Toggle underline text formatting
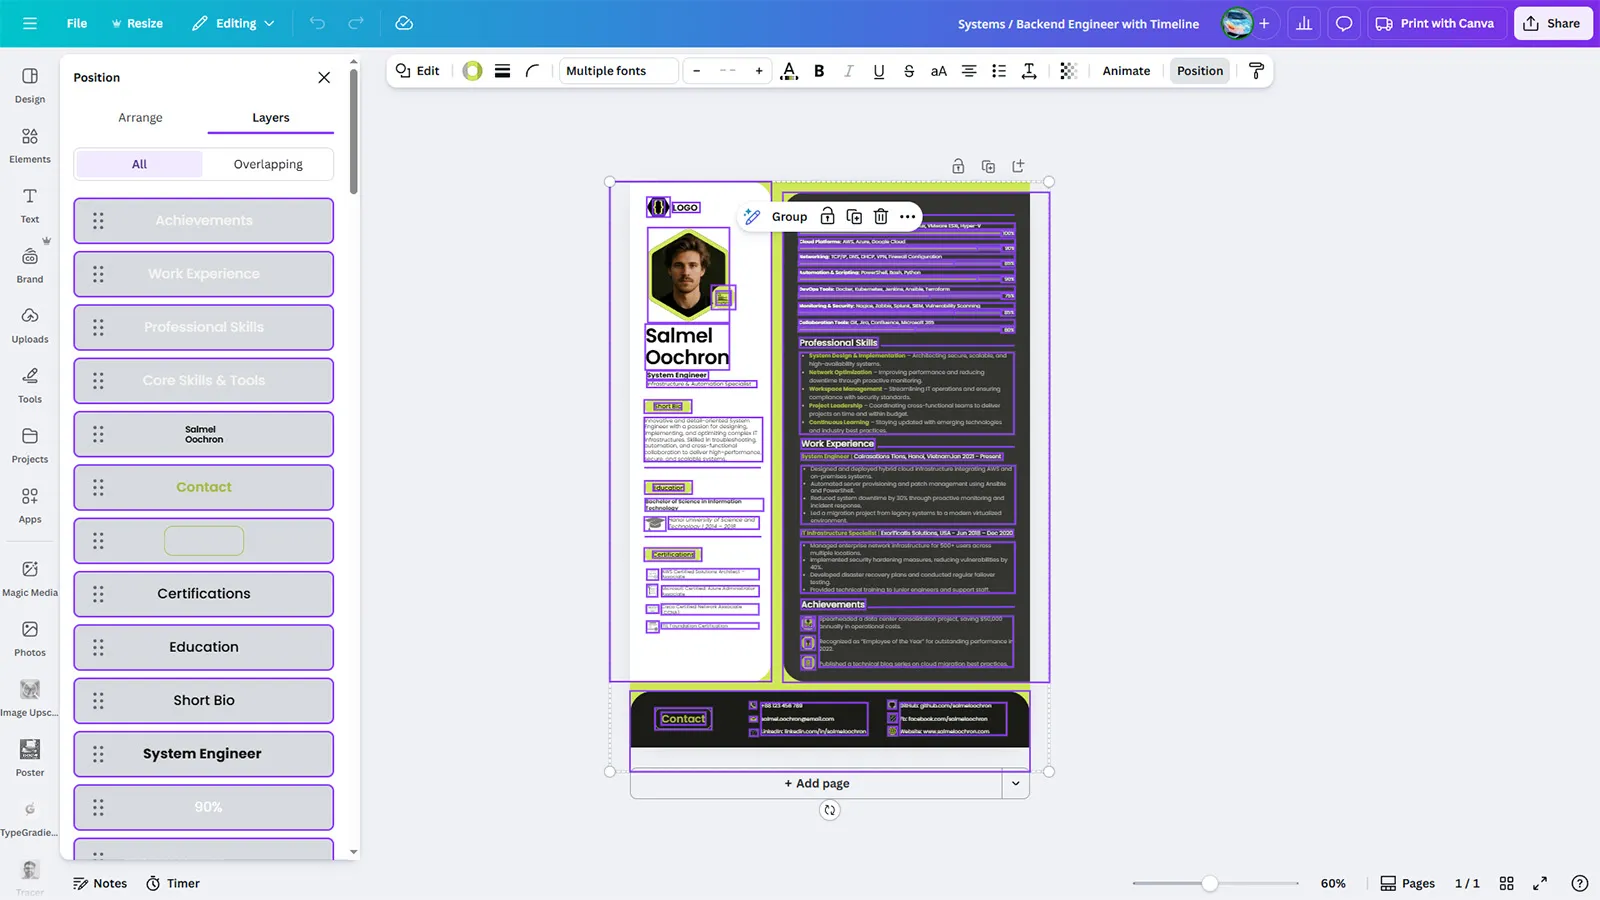Image resolution: width=1600 pixels, height=900 pixels. pos(878,71)
